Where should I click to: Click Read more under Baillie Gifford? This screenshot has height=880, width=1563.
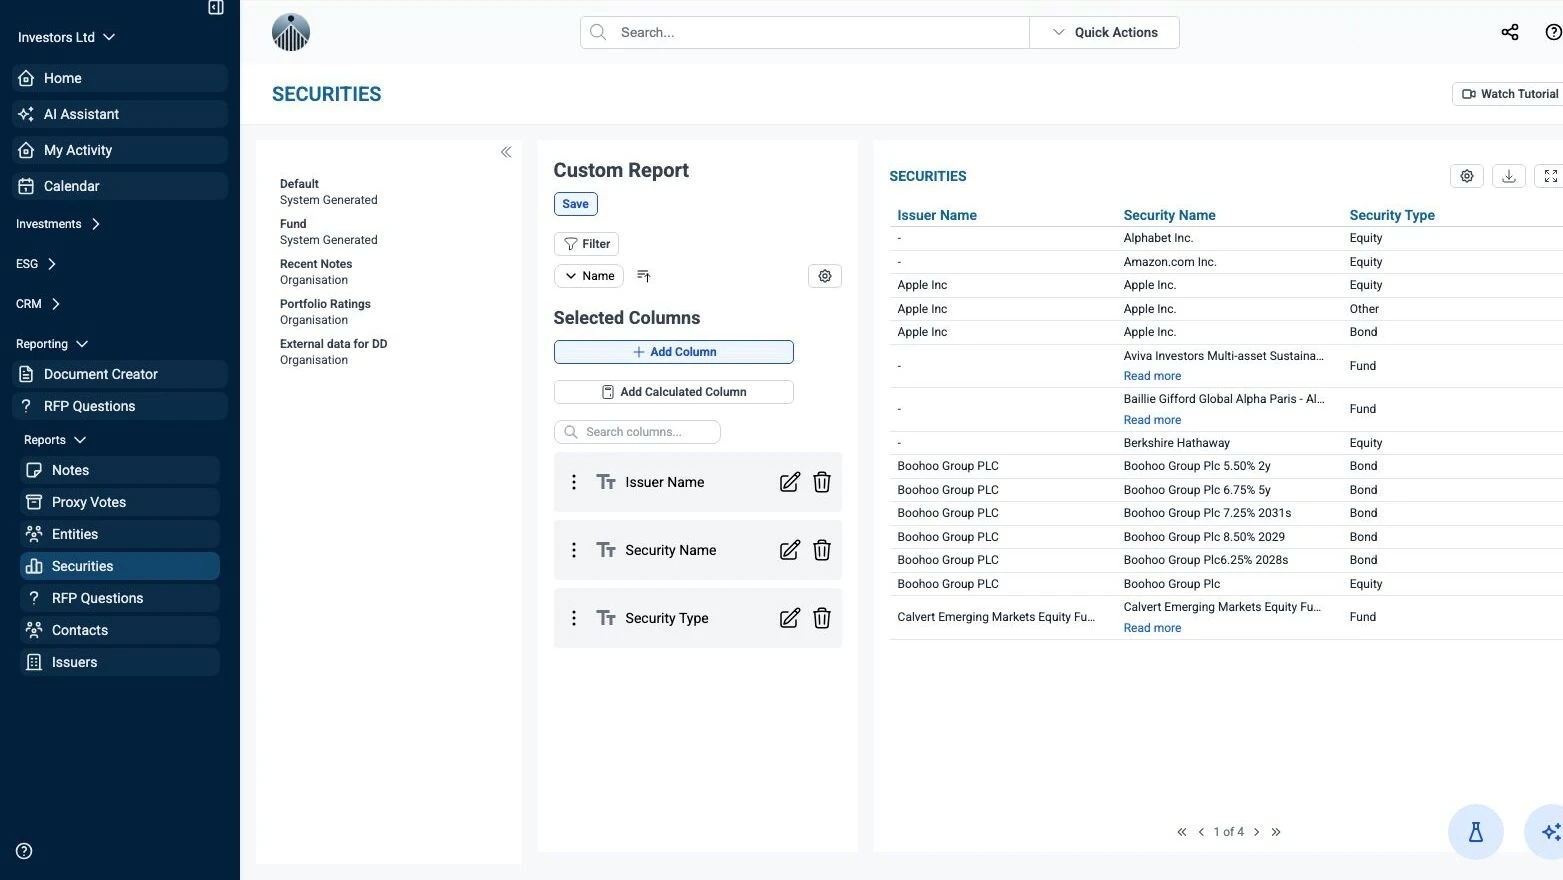coord(1152,420)
